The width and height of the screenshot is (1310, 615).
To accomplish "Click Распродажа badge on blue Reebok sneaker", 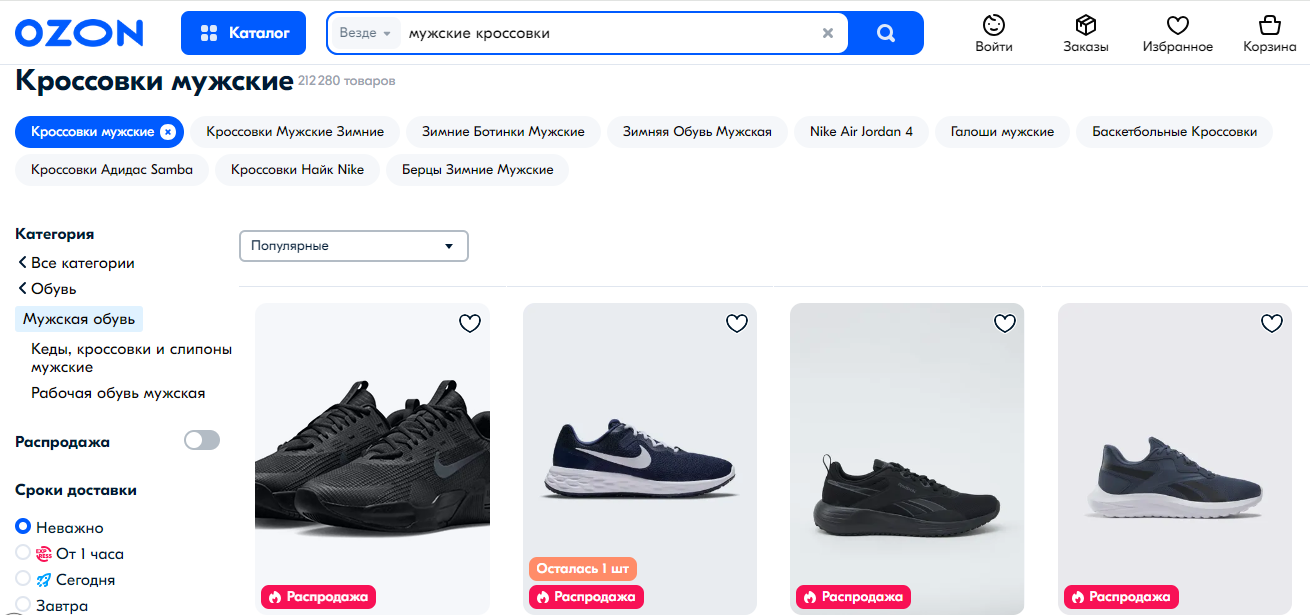I will pos(1121,597).
